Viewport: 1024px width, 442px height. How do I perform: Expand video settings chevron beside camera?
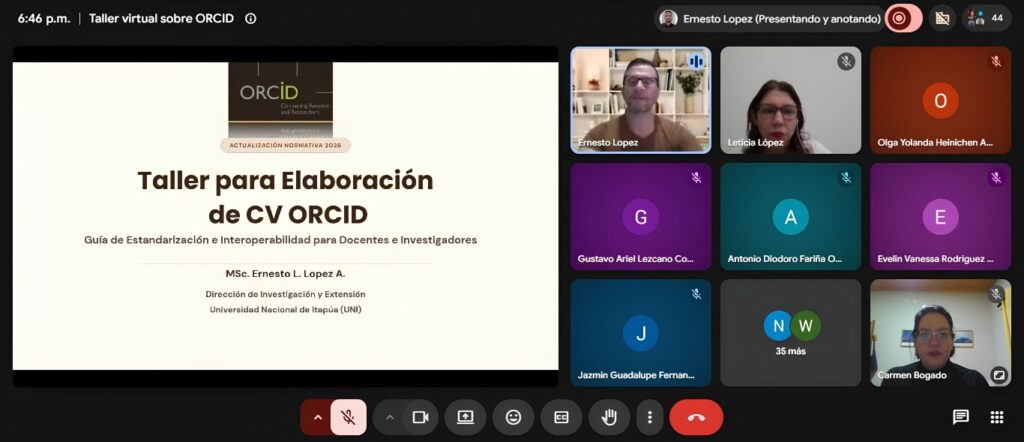pos(390,417)
